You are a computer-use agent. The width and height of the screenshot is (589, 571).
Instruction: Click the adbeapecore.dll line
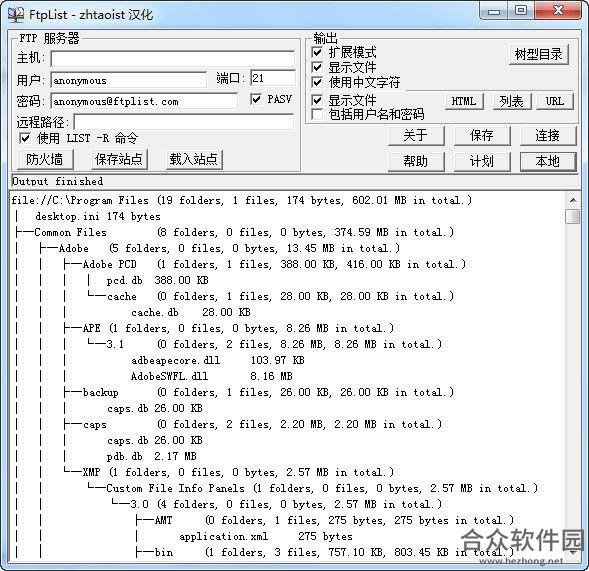point(217,360)
